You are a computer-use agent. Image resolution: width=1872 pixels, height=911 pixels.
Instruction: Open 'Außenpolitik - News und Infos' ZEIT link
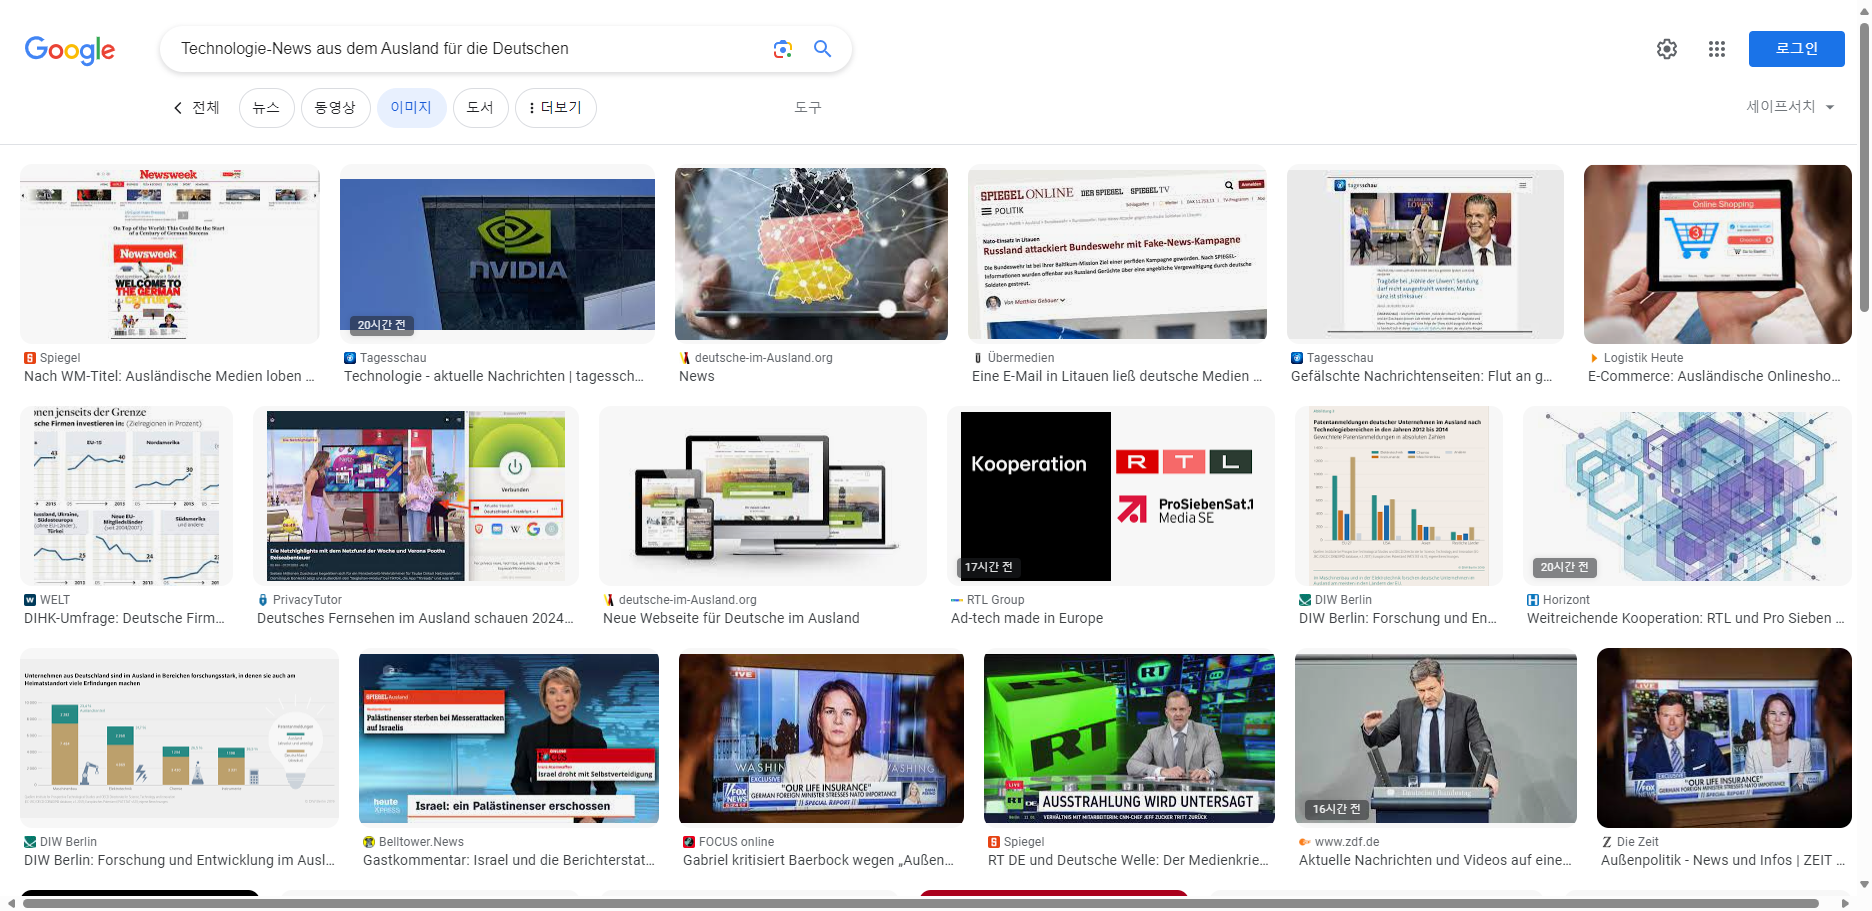click(x=1722, y=860)
